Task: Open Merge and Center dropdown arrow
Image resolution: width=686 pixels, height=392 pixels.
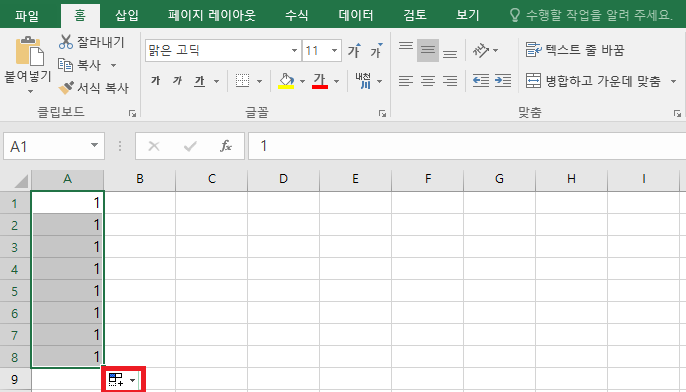Action: (x=673, y=81)
